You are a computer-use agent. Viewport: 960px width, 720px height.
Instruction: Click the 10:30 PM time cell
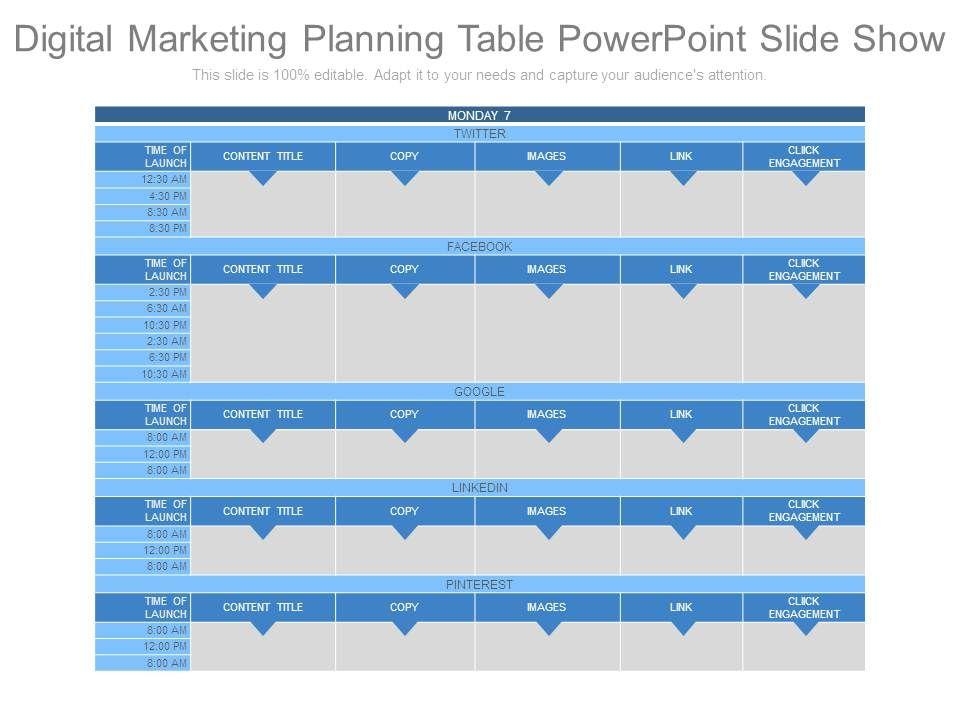[143, 325]
